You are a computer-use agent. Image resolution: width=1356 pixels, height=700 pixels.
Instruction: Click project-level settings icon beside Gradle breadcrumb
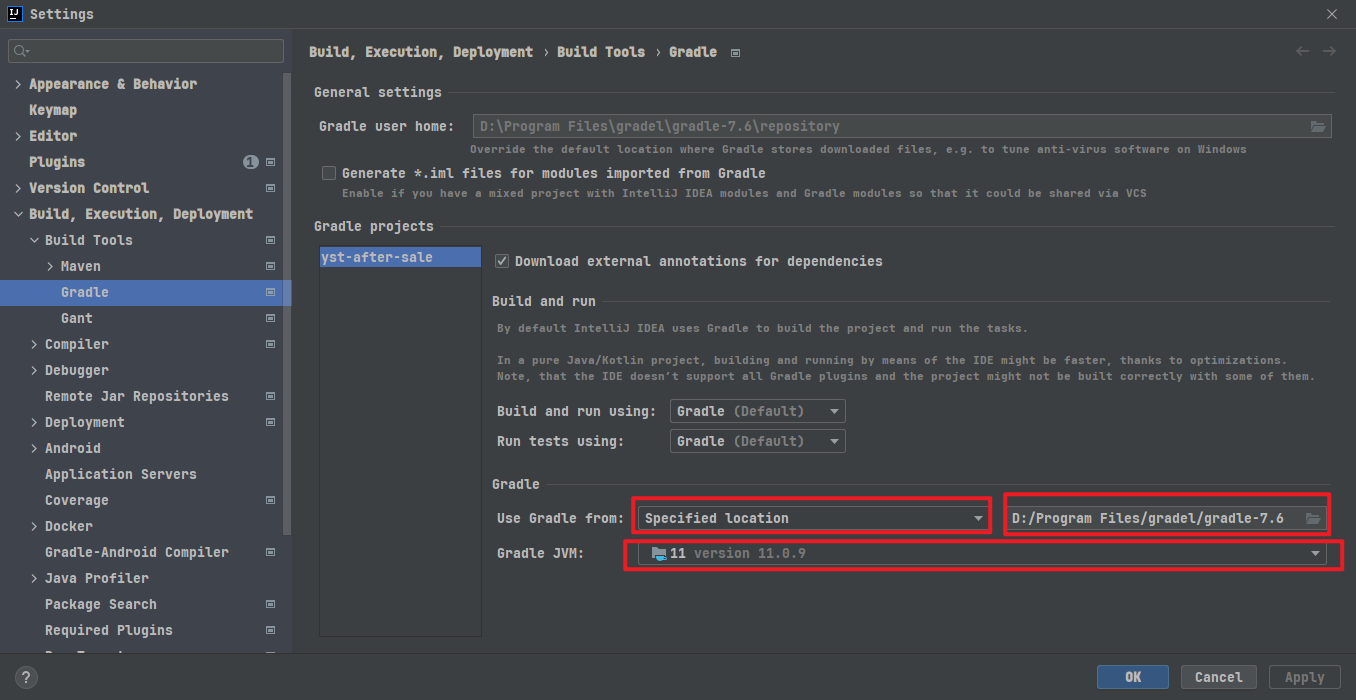pyautogui.click(x=736, y=52)
